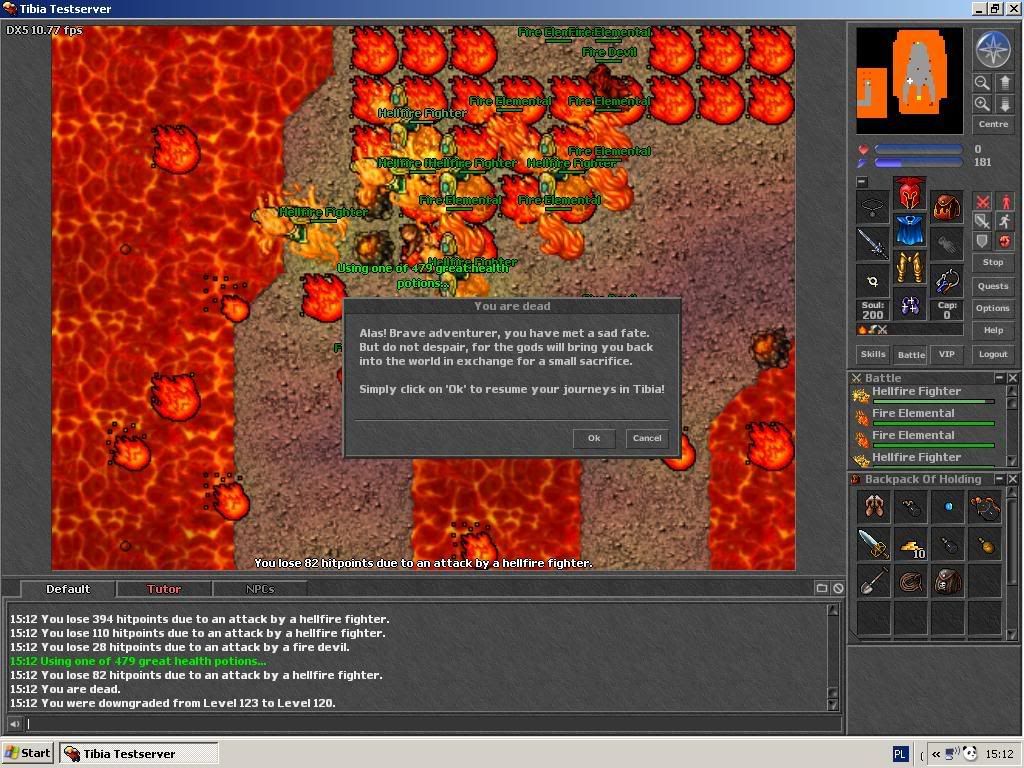Toggle the VIP list window button
Viewport: 1024px width, 768px height.
coord(947,354)
